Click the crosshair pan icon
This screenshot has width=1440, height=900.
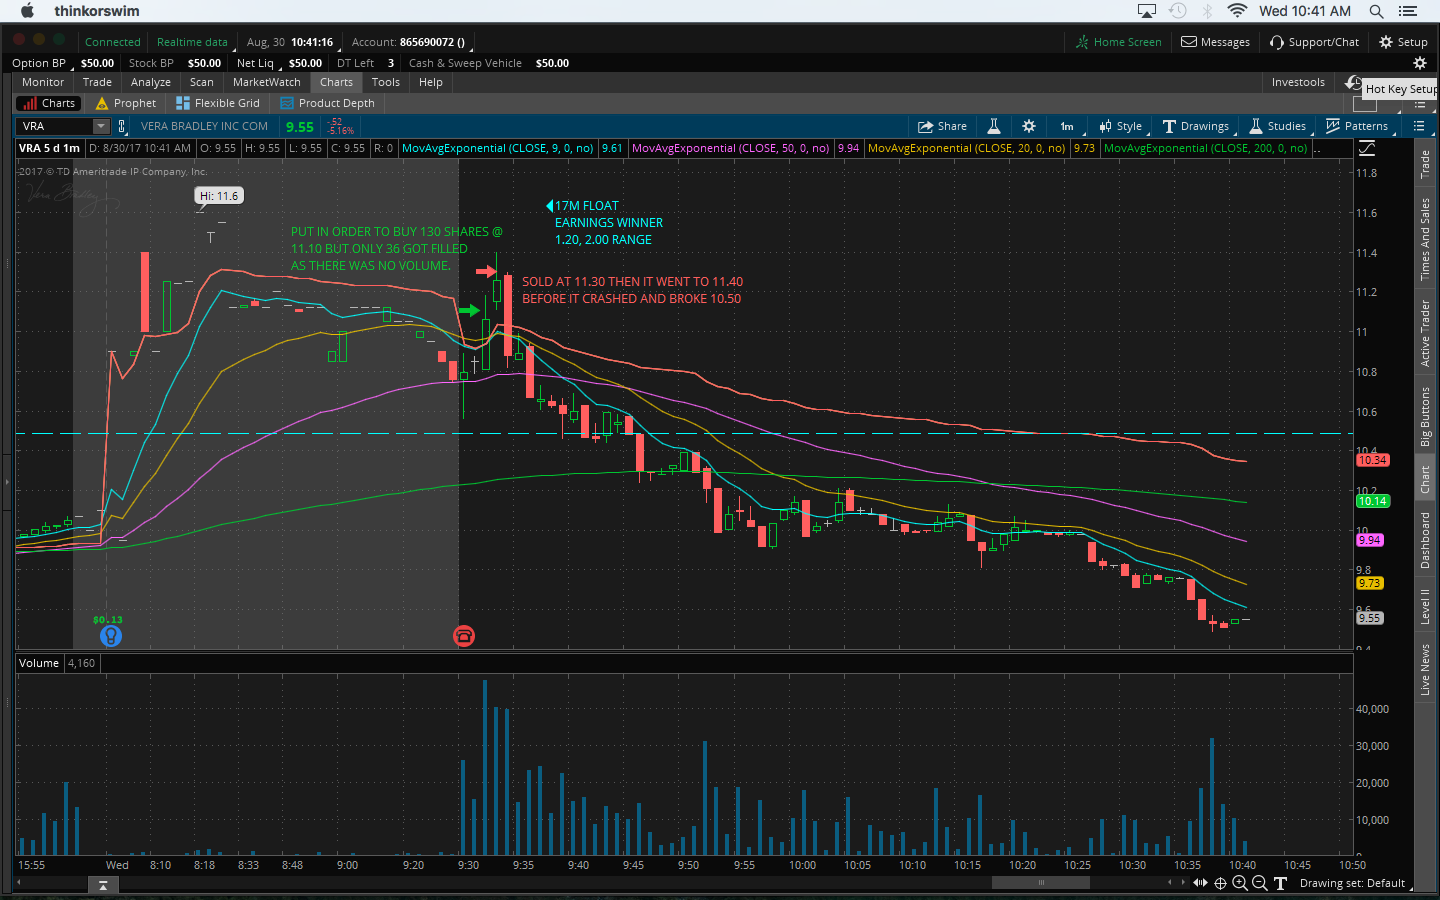pyautogui.click(x=1220, y=883)
